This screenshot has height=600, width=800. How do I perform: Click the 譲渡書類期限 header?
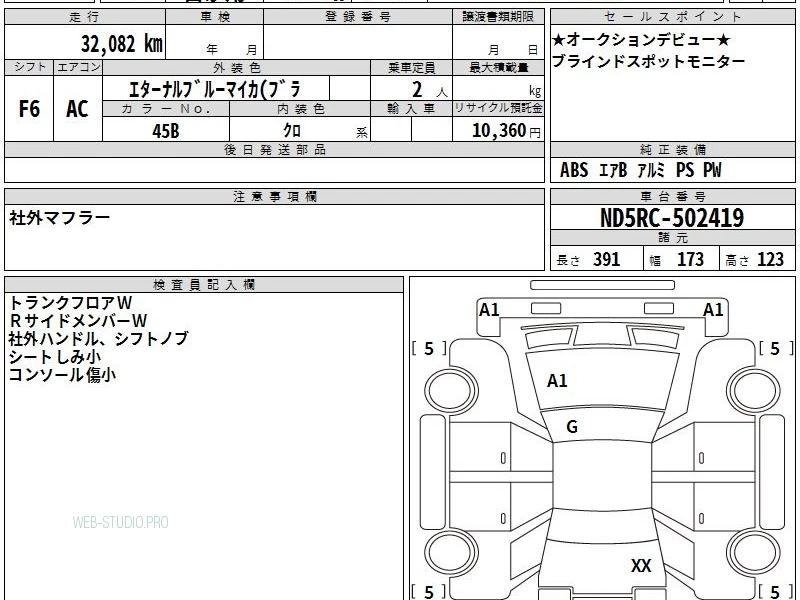pyautogui.click(x=498, y=17)
